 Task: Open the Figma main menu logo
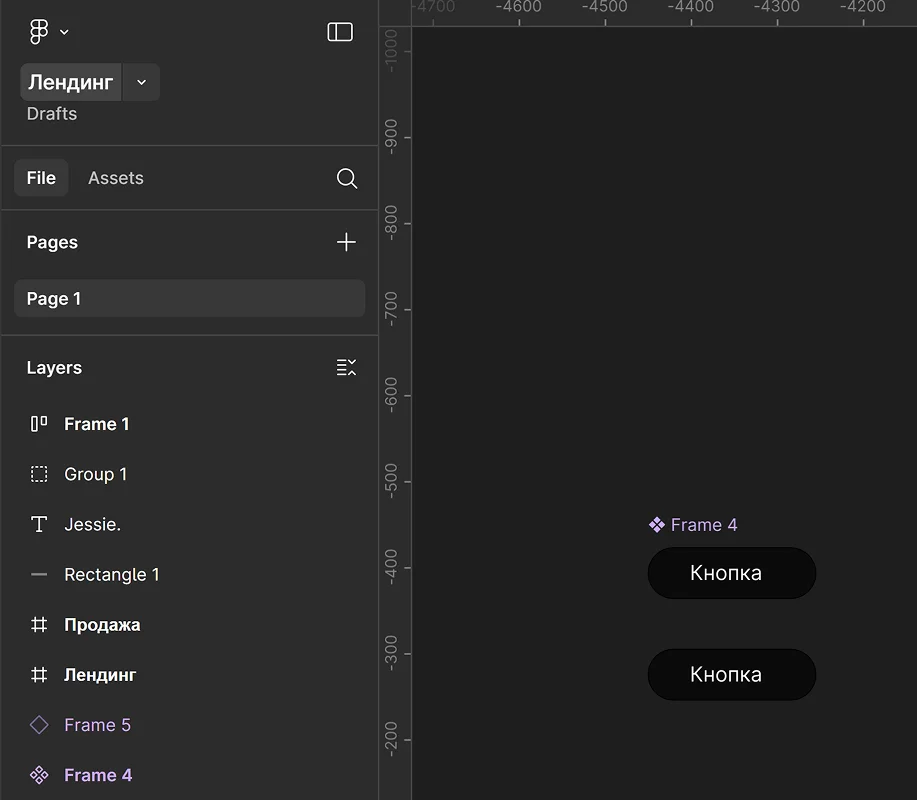click(x=39, y=32)
